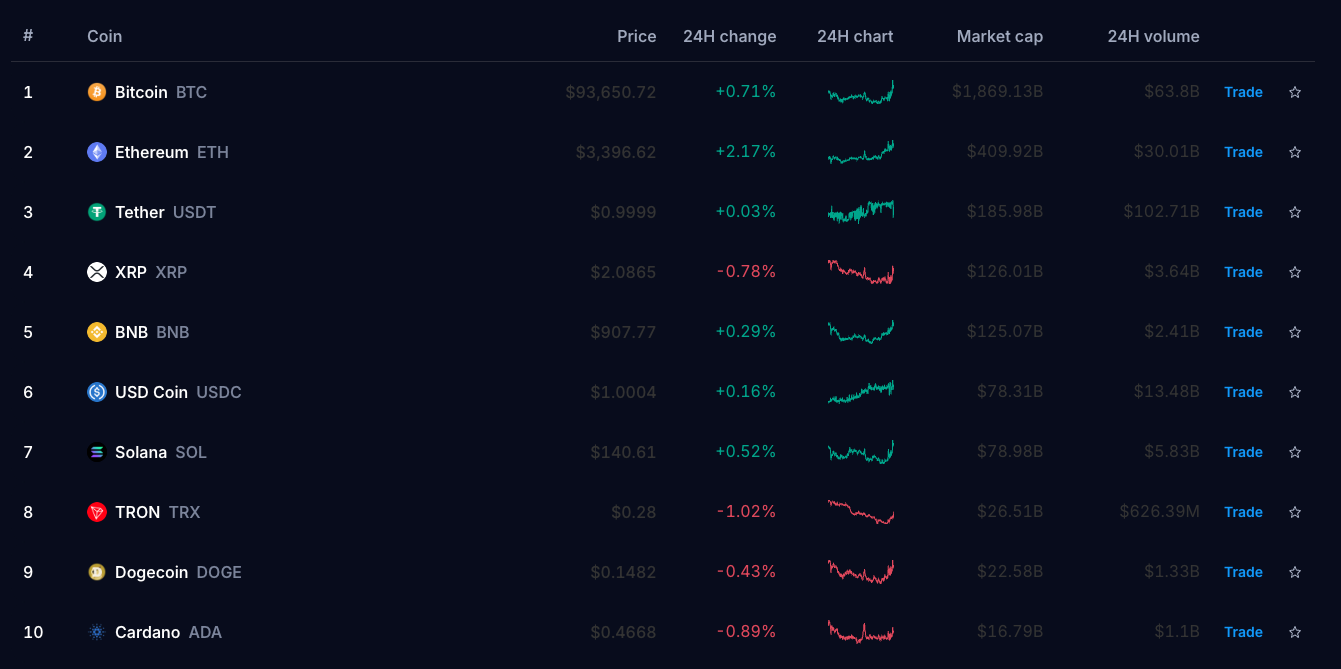
Task: Open the Cardano Trade link
Action: click(1243, 632)
